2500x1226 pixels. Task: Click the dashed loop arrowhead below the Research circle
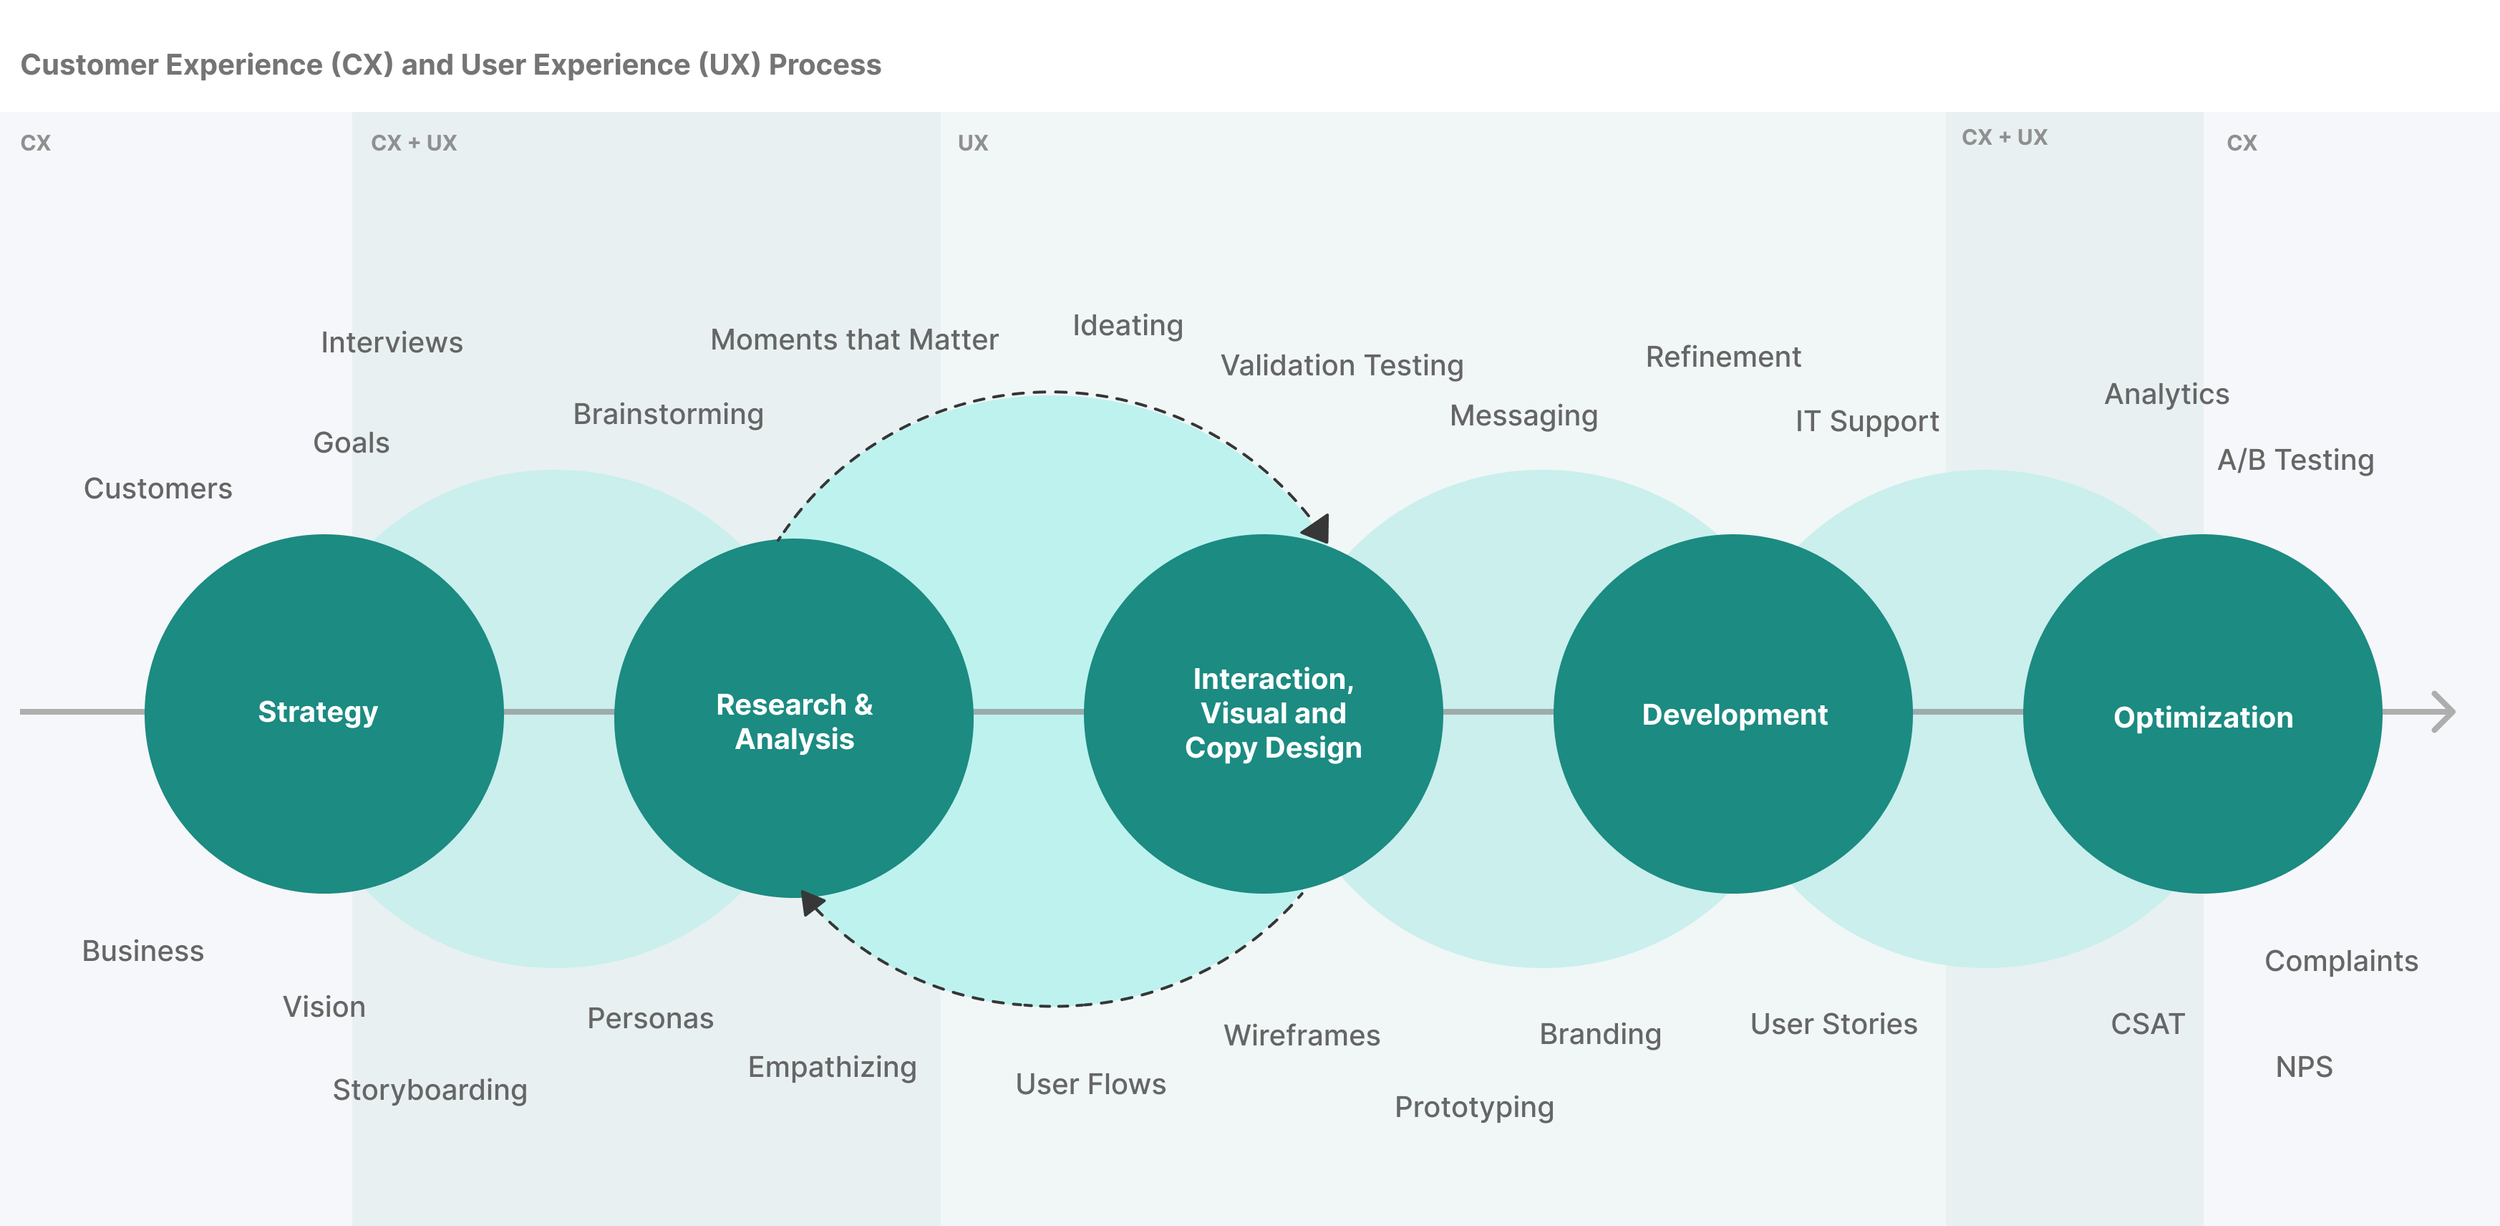click(x=811, y=902)
